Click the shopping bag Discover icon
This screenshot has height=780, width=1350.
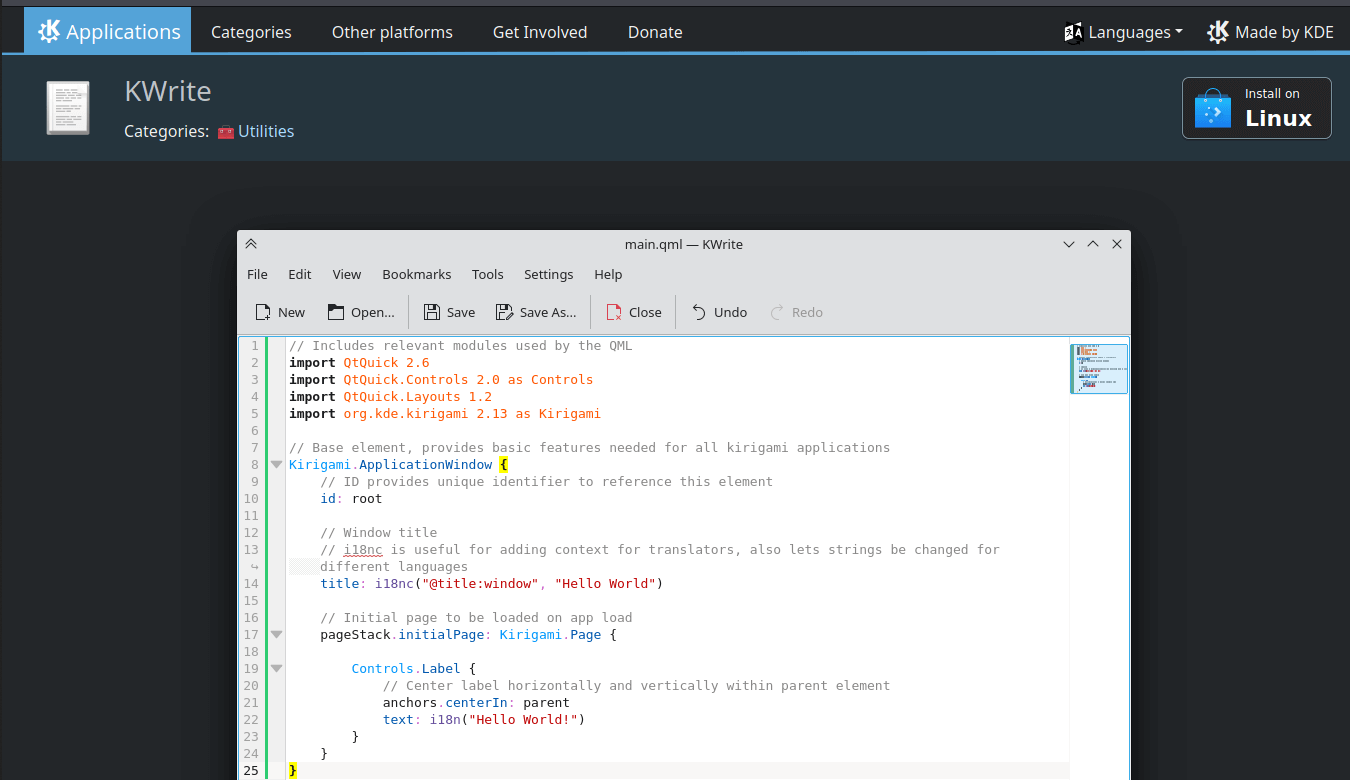click(x=1213, y=108)
